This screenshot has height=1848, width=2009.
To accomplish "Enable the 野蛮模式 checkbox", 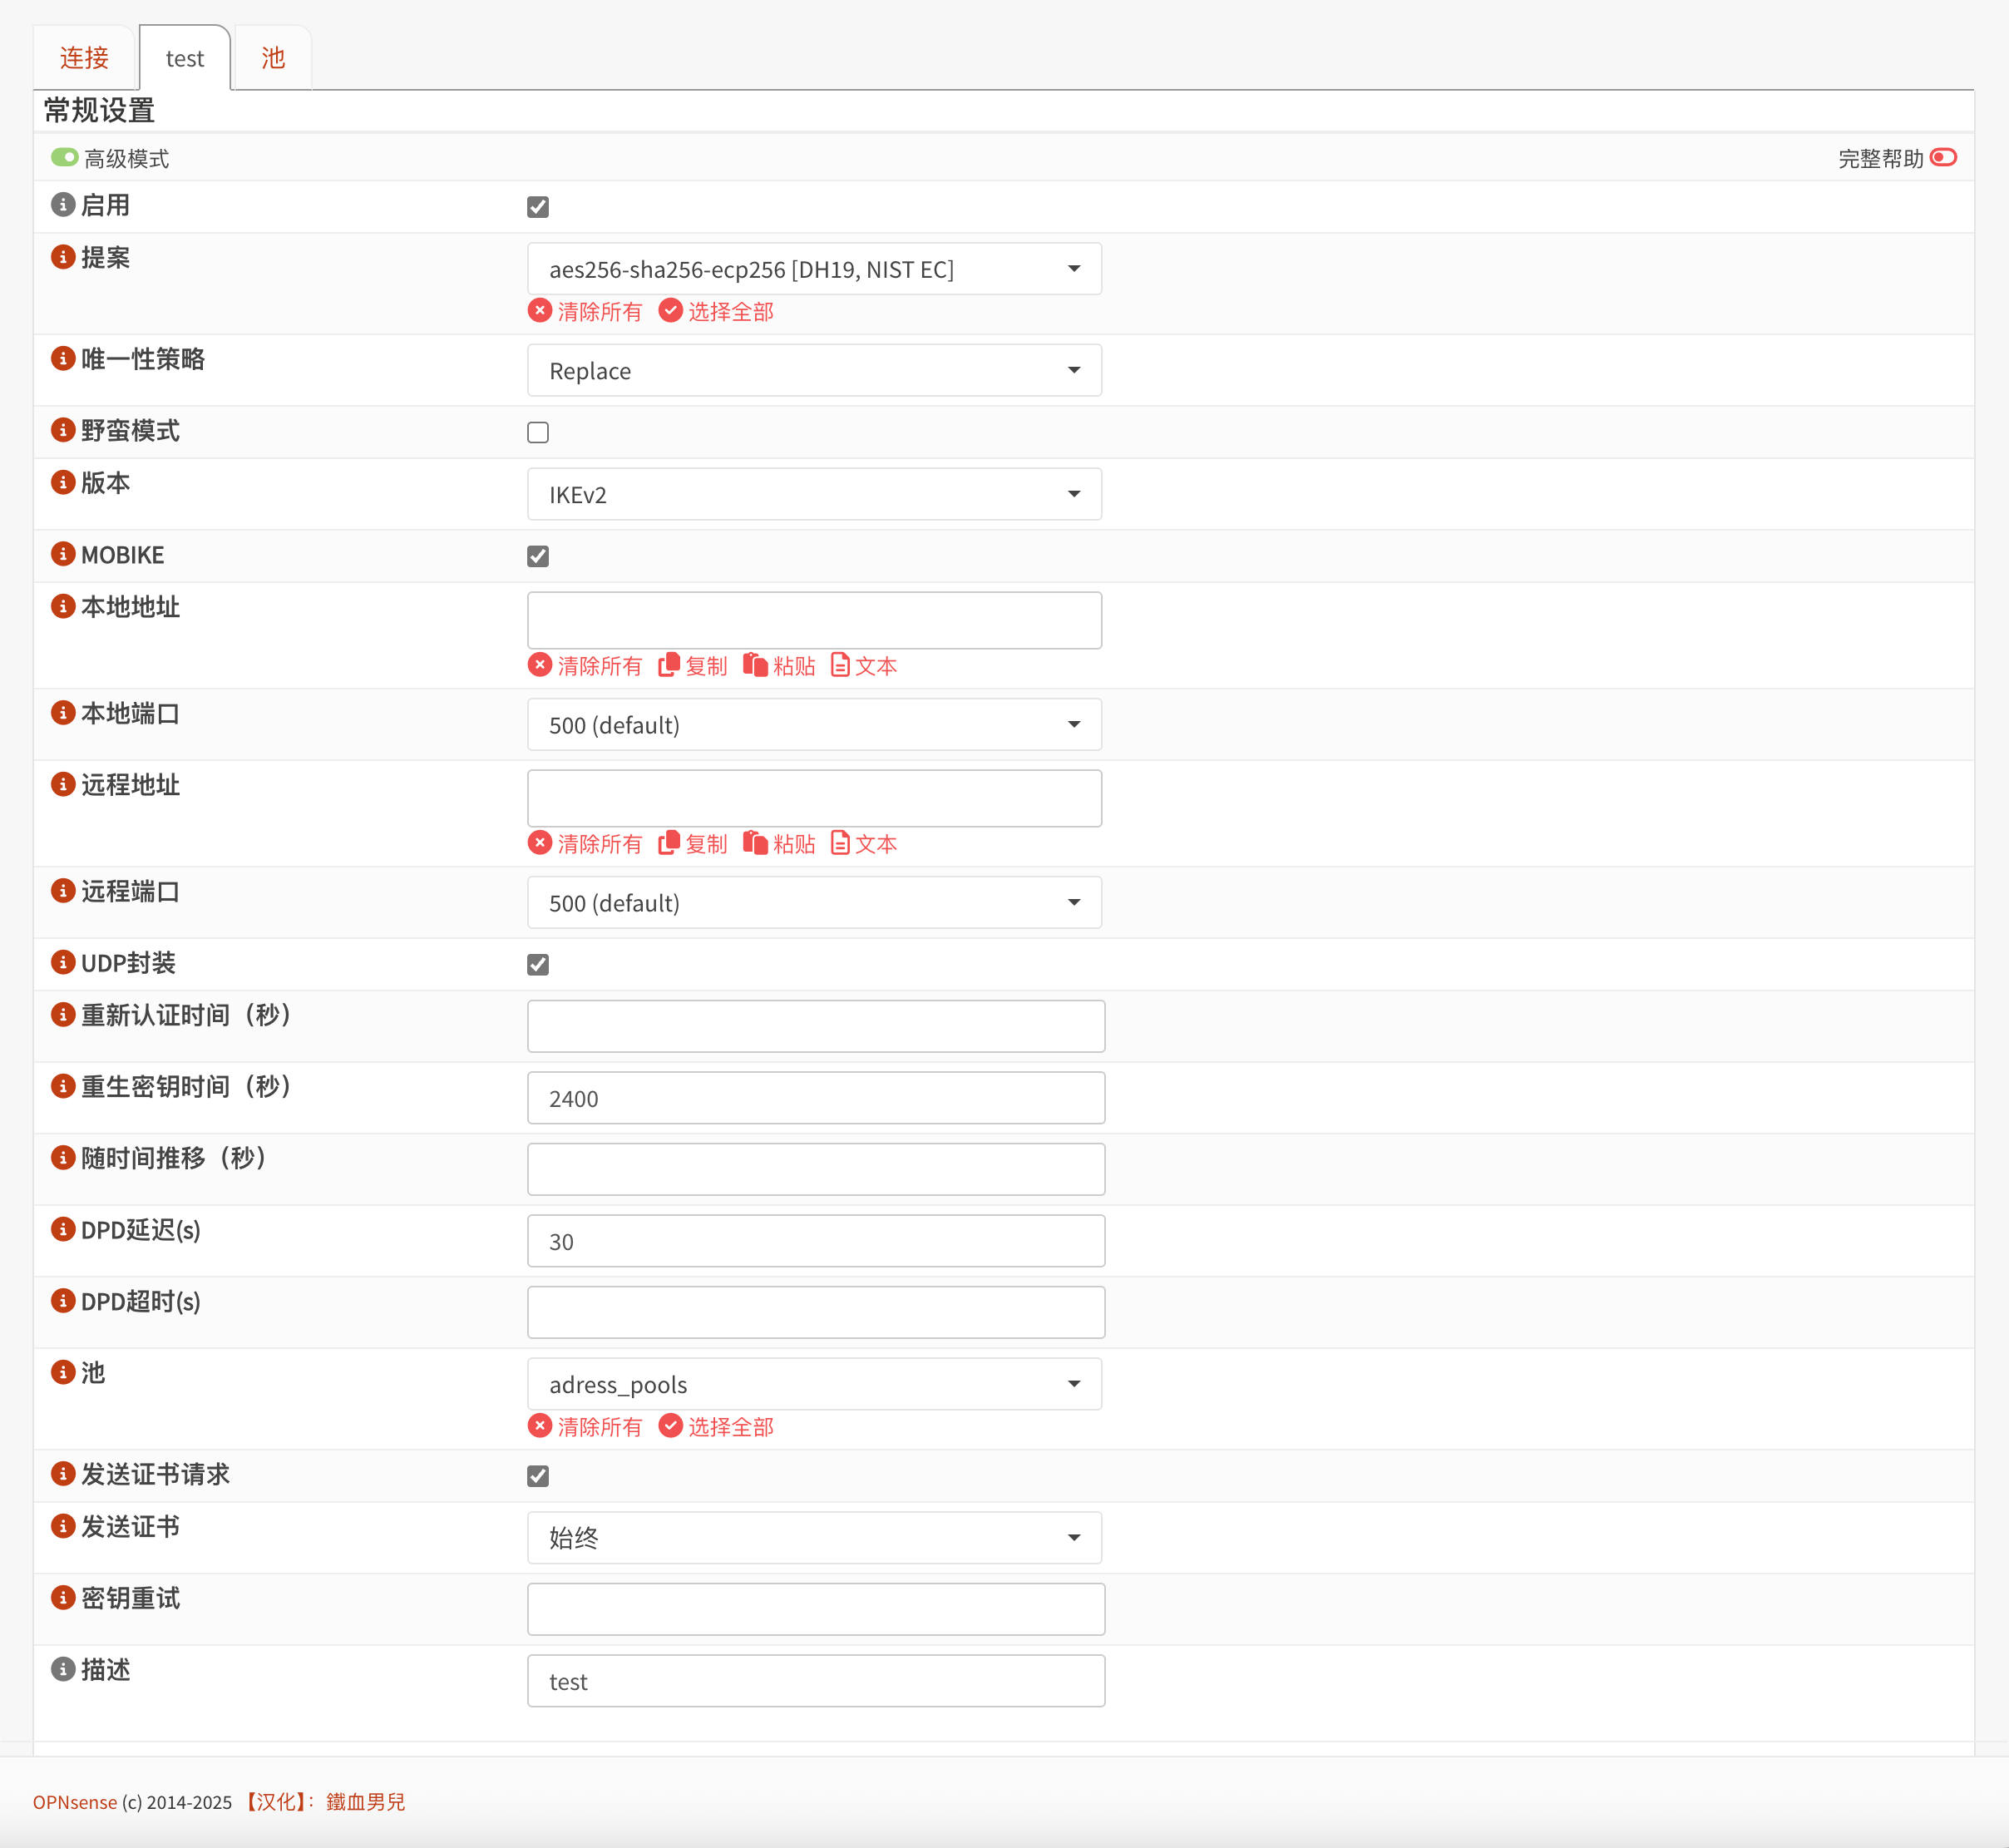I will point(538,432).
